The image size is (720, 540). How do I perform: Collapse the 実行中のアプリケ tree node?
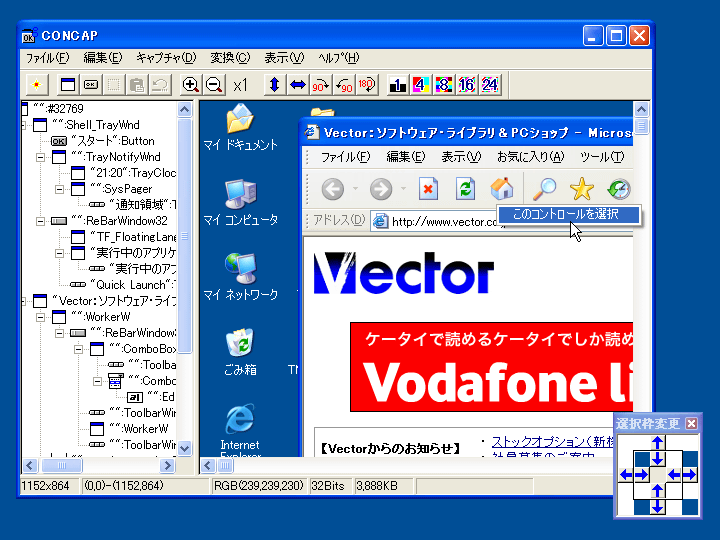(x=59, y=253)
